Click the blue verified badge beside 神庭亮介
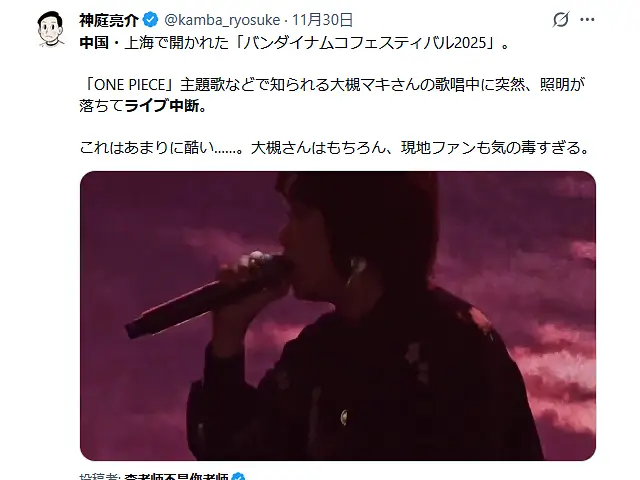Viewport: 640px width, 480px height. point(151,20)
